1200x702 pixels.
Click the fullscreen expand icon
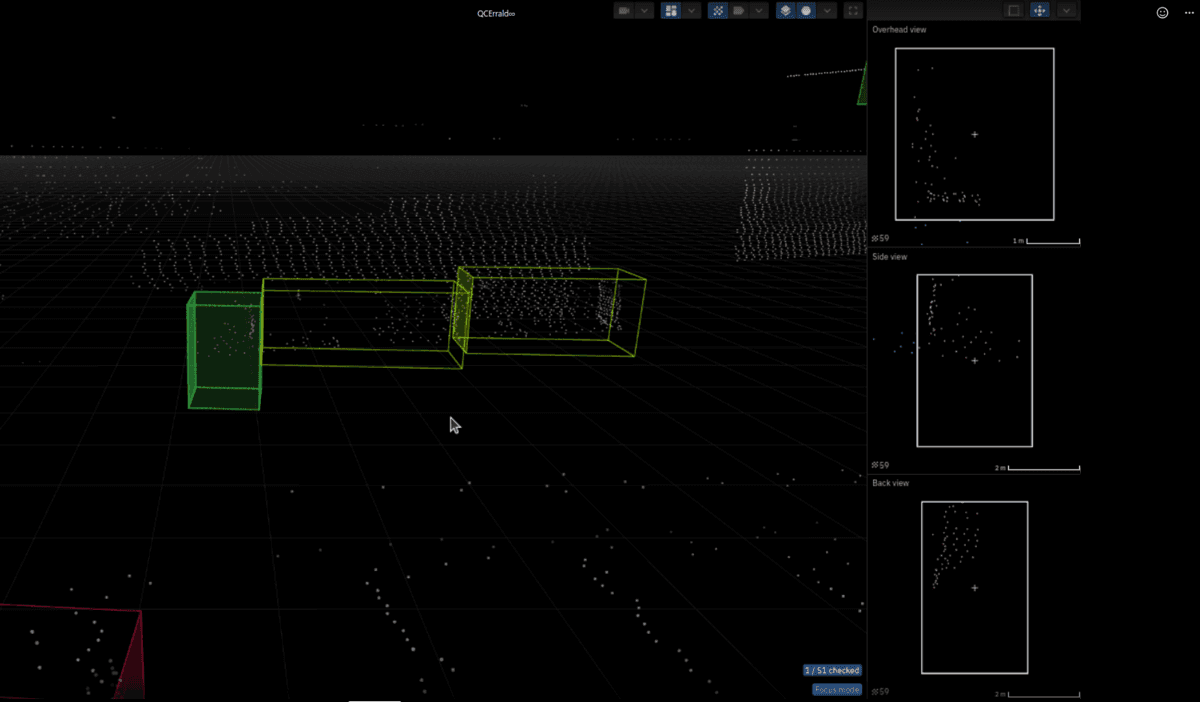click(x=853, y=11)
